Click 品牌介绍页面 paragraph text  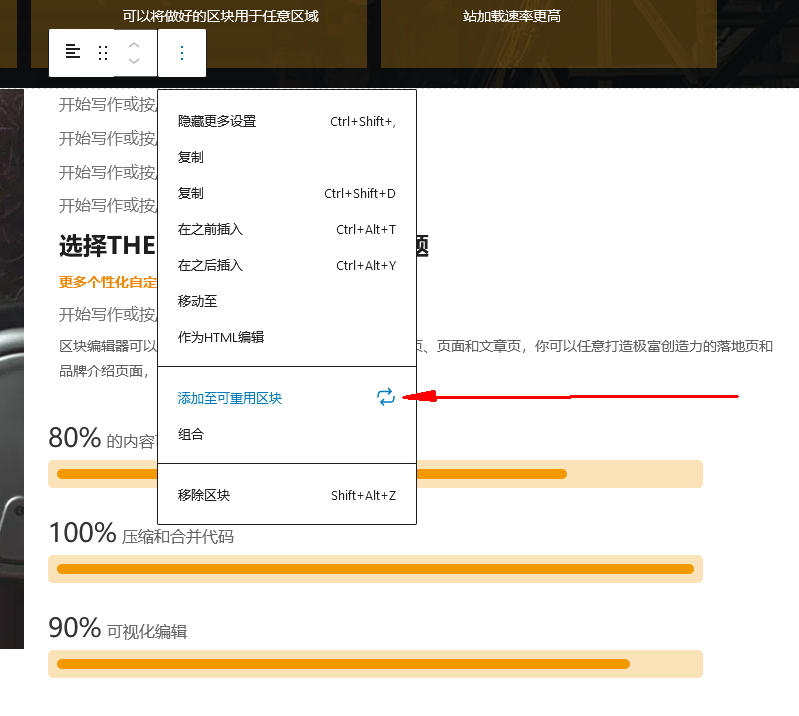tap(103, 371)
